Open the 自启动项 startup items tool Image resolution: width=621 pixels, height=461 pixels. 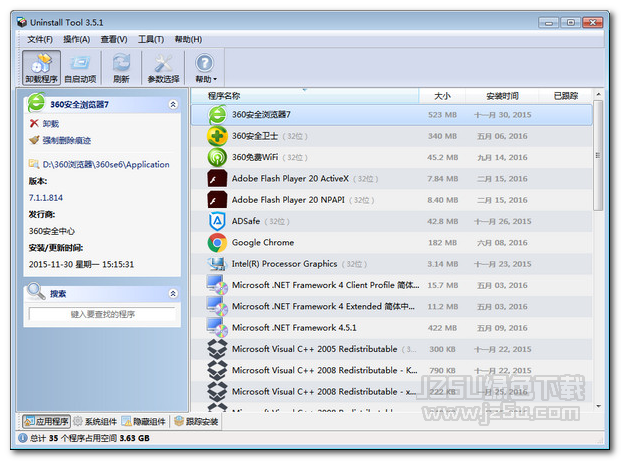80,68
